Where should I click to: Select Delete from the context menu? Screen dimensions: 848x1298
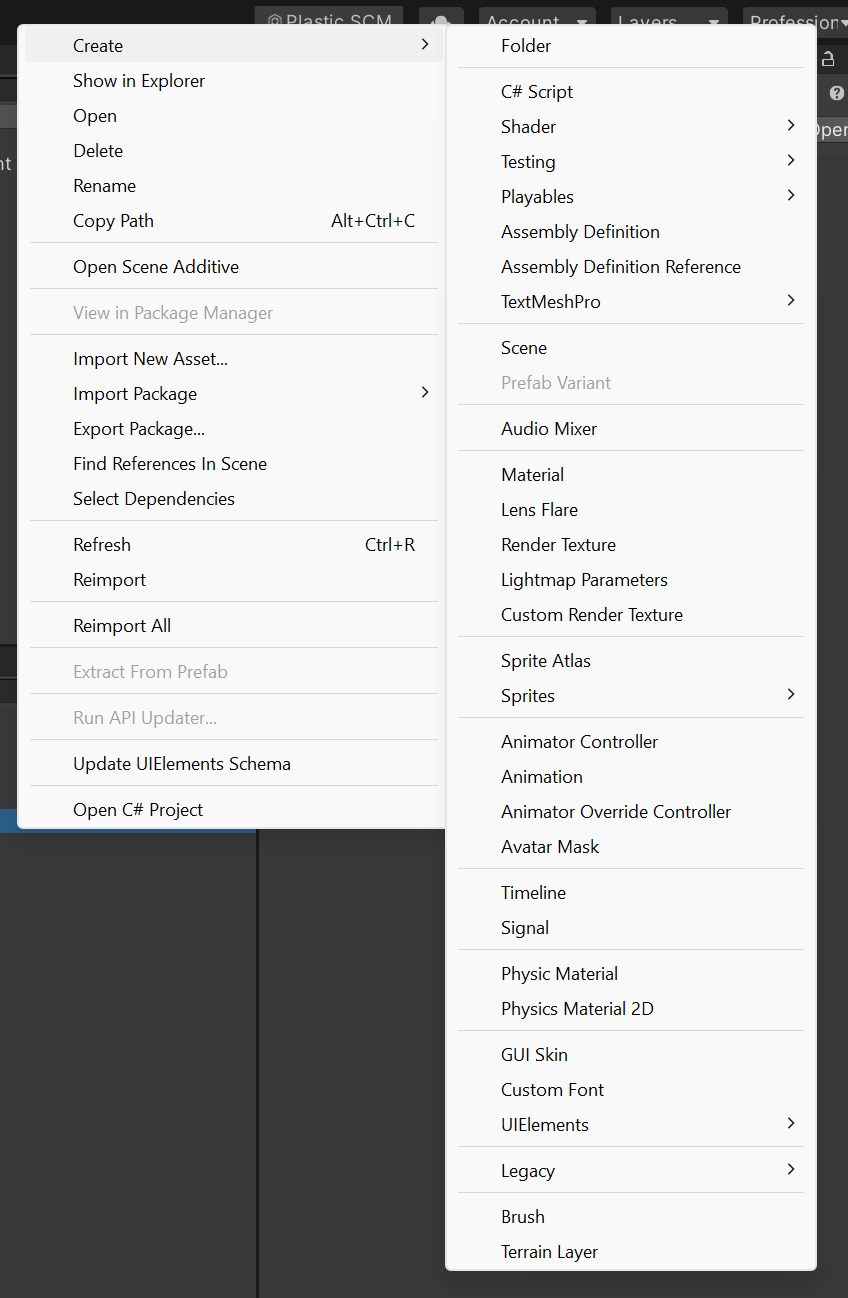tap(233, 151)
